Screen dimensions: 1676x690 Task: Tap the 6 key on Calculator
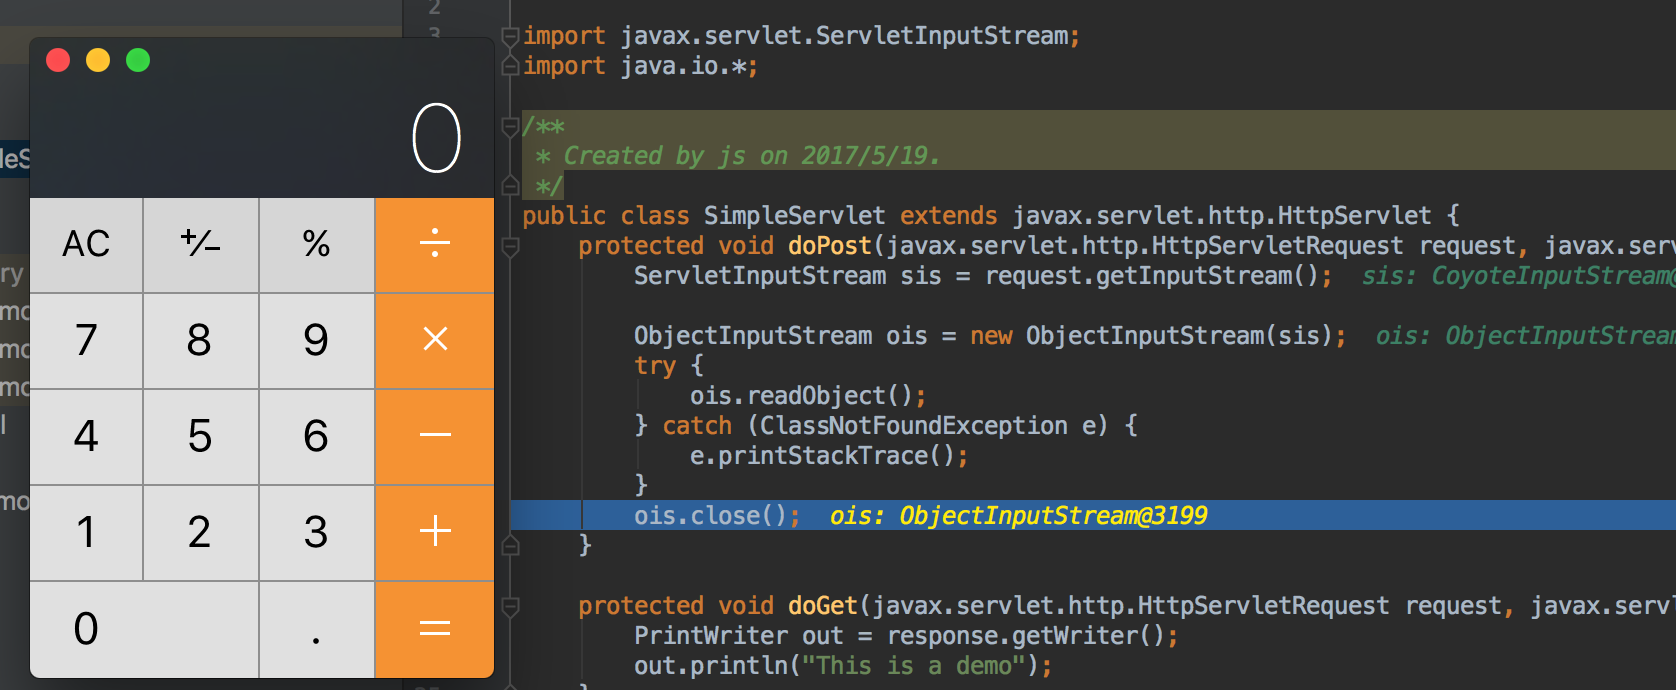tap(317, 436)
